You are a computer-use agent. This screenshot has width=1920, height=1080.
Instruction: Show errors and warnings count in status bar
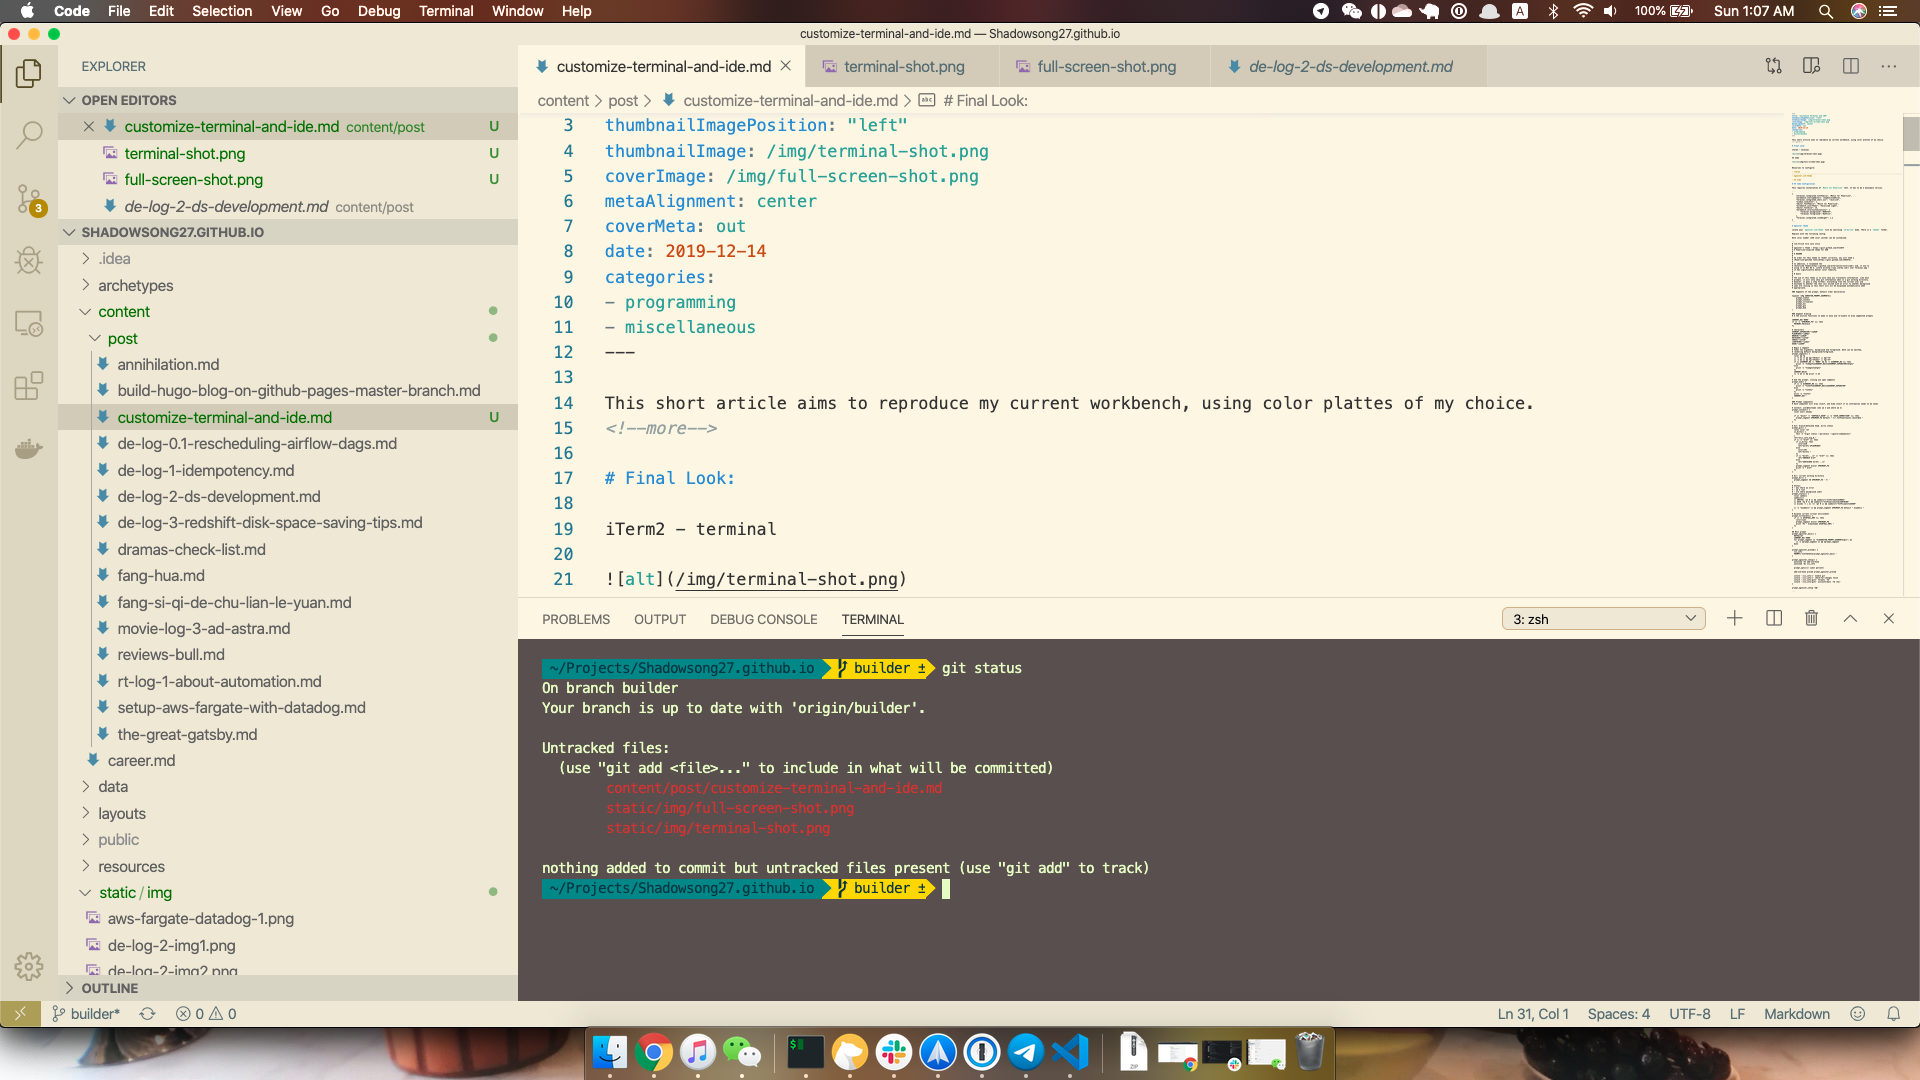tap(206, 1014)
